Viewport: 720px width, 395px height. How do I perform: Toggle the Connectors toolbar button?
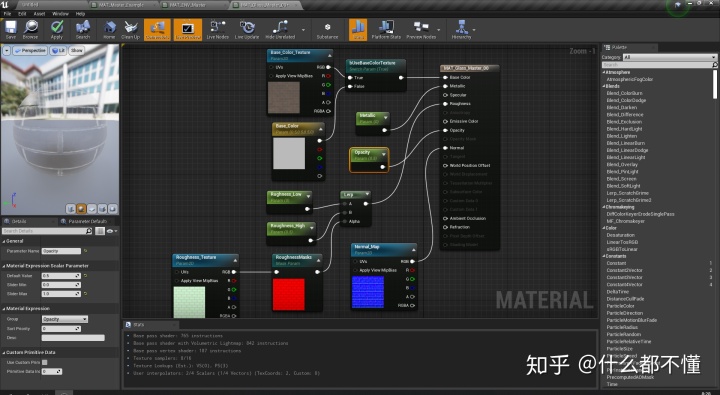coord(158,29)
